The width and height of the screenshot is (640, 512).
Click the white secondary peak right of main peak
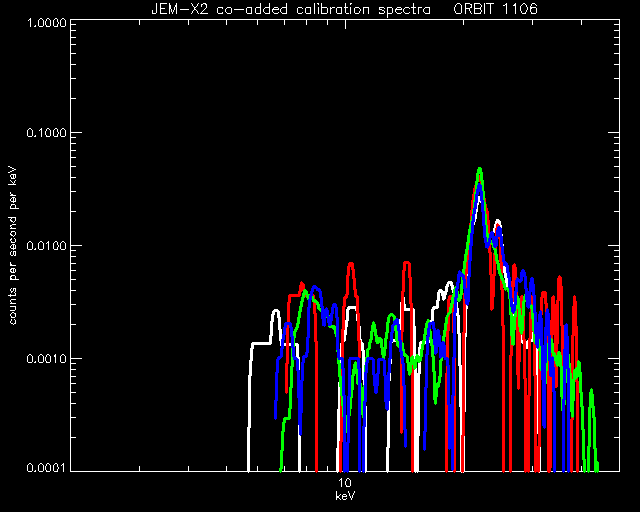(498, 223)
